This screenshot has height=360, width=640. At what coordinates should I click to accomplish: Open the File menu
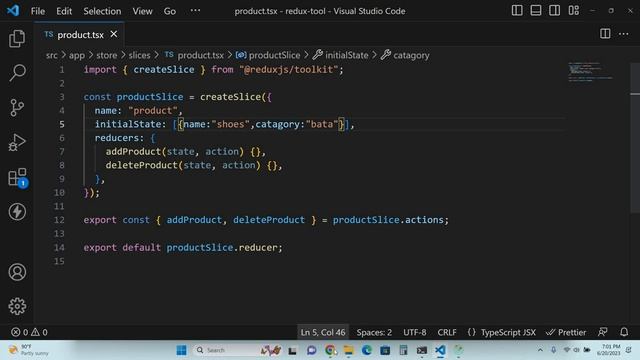click(x=38, y=11)
